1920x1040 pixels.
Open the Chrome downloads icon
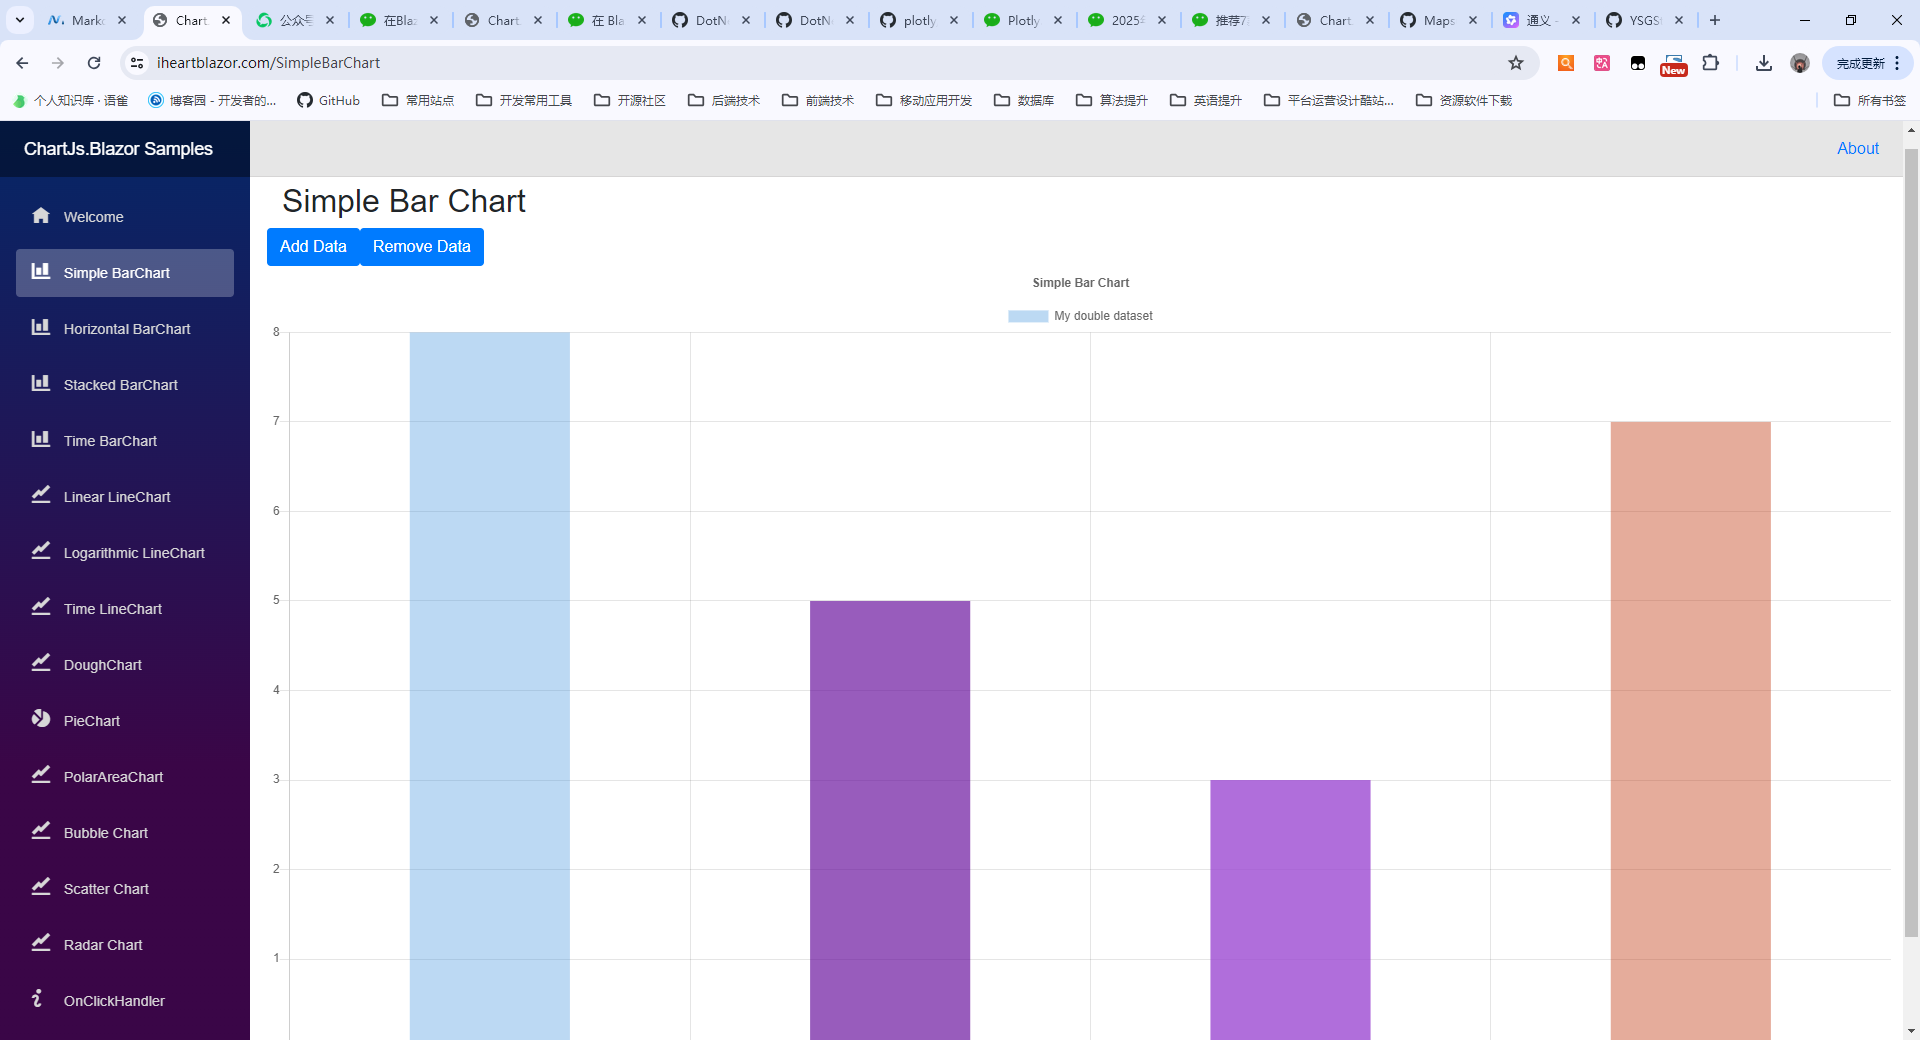coord(1764,63)
